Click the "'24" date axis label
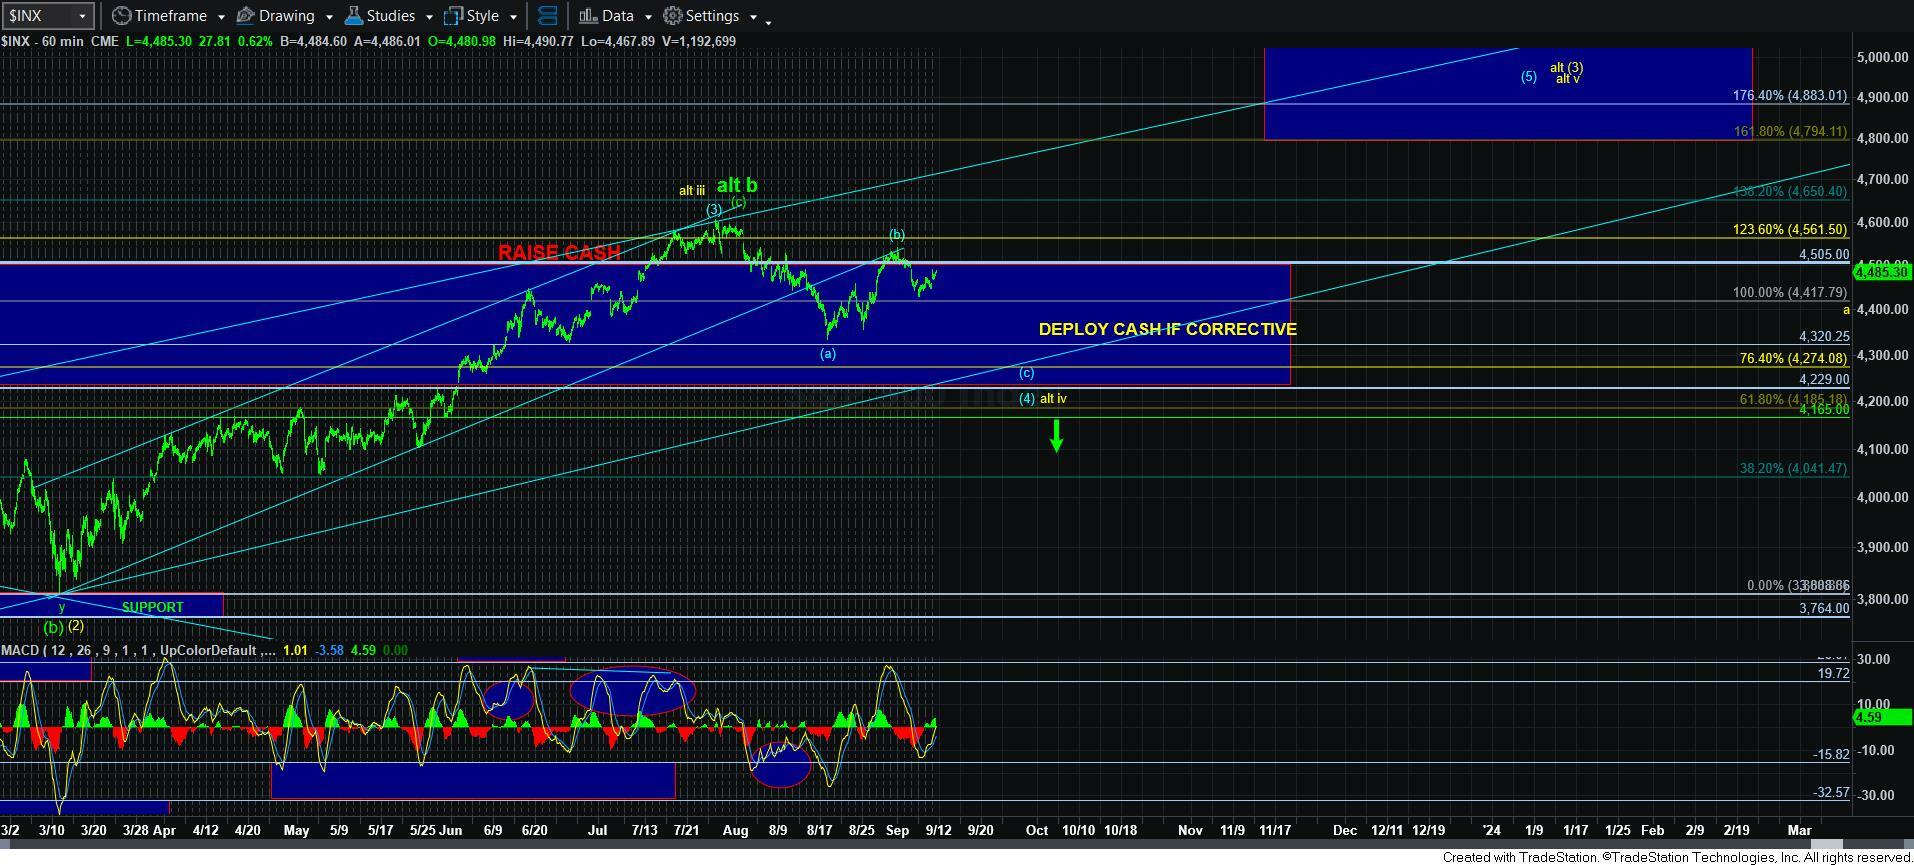 pyautogui.click(x=1491, y=830)
